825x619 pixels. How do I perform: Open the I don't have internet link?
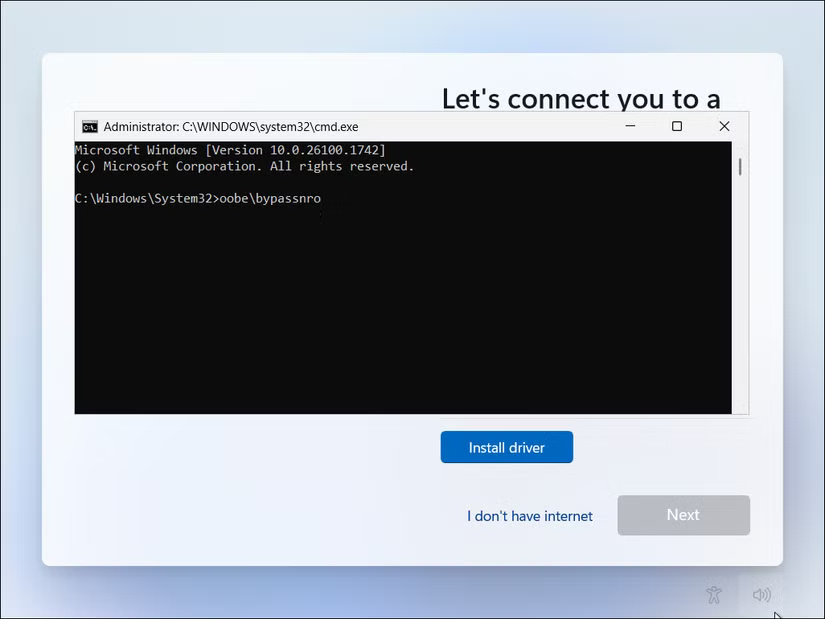(529, 515)
